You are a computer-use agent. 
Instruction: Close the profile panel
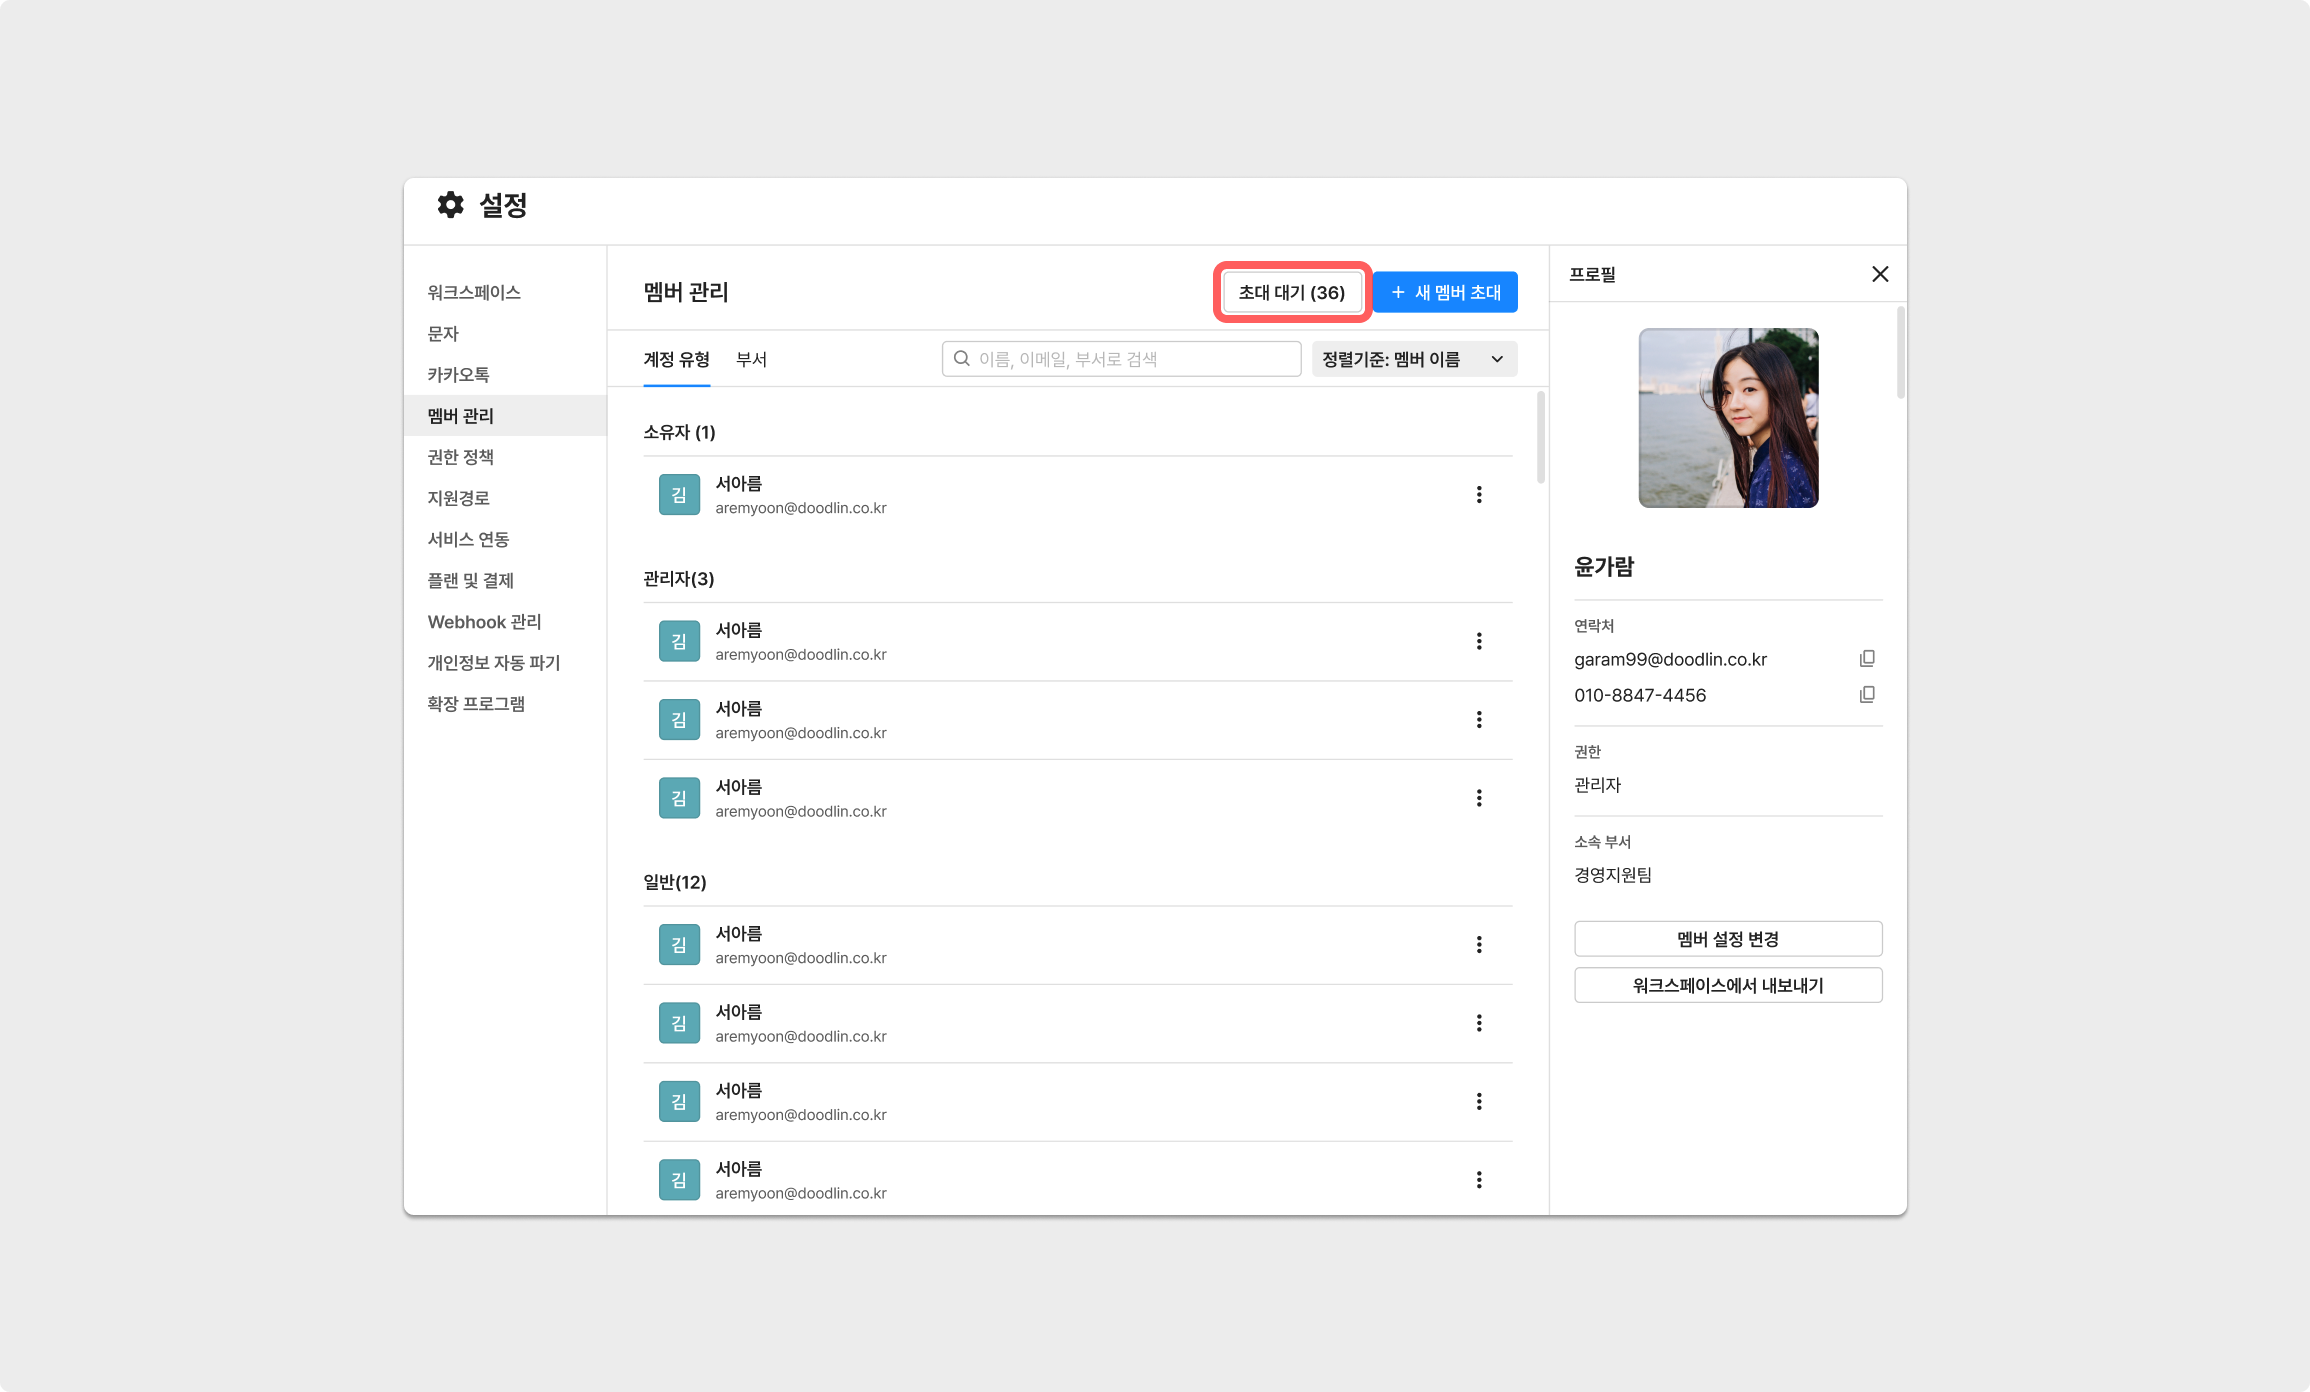click(1879, 274)
